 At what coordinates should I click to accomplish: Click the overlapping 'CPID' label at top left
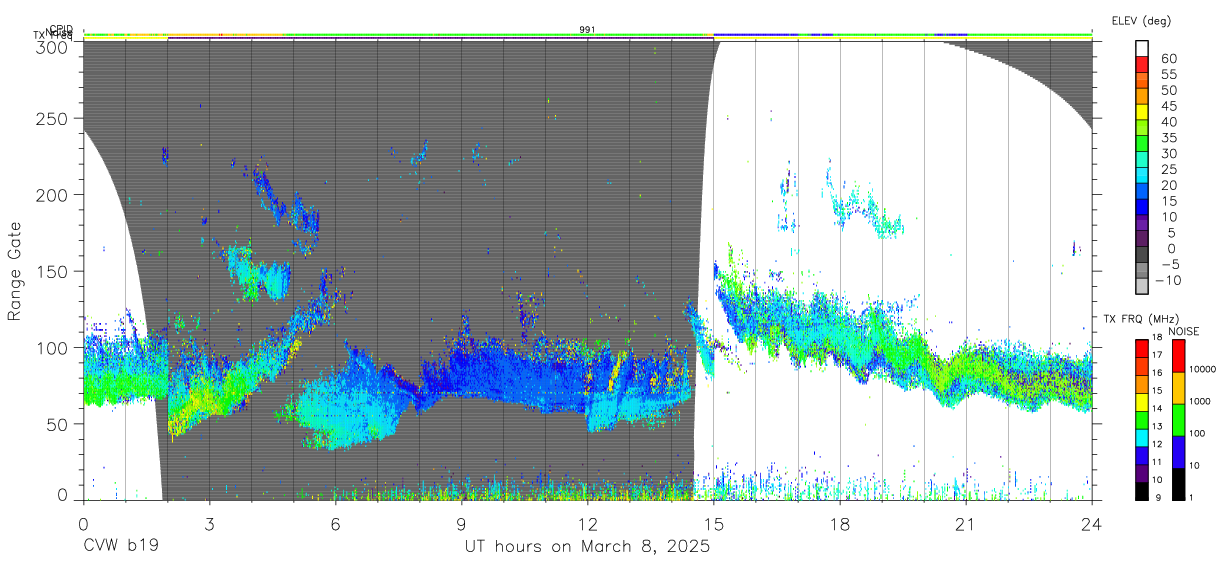pyautogui.click(x=61, y=29)
